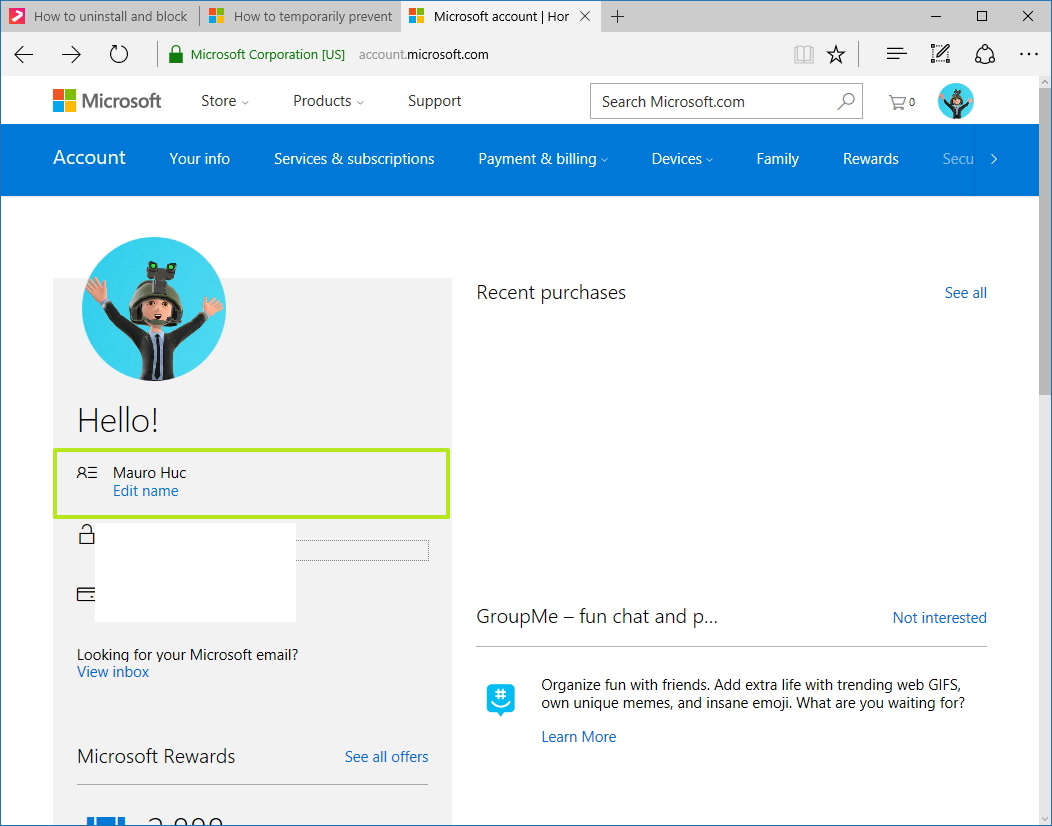The width and height of the screenshot is (1052, 826).
Task: Add page to favorites with star icon
Action: tap(836, 54)
